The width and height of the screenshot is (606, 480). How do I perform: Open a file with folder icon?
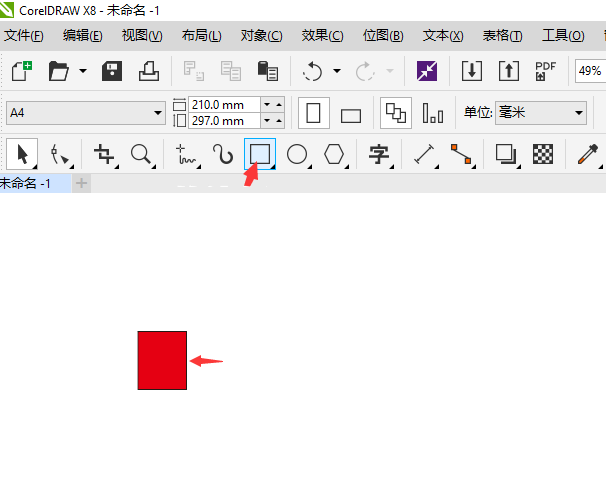point(59,71)
